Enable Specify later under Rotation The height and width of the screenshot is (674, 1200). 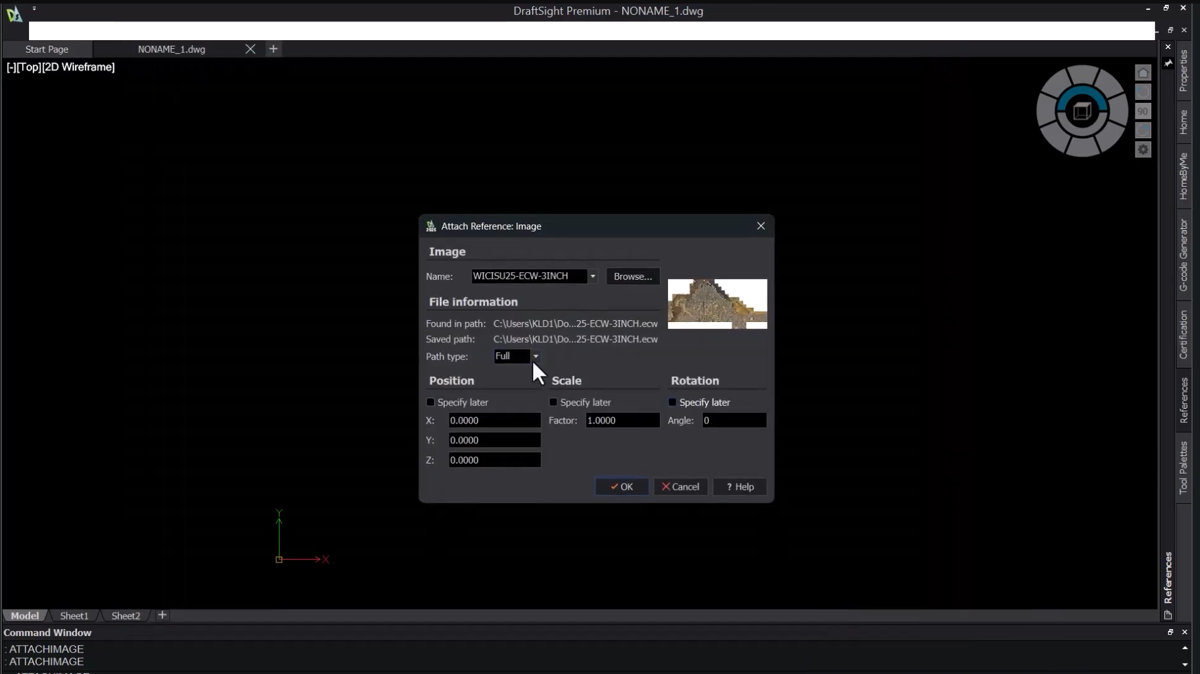point(672,402)
